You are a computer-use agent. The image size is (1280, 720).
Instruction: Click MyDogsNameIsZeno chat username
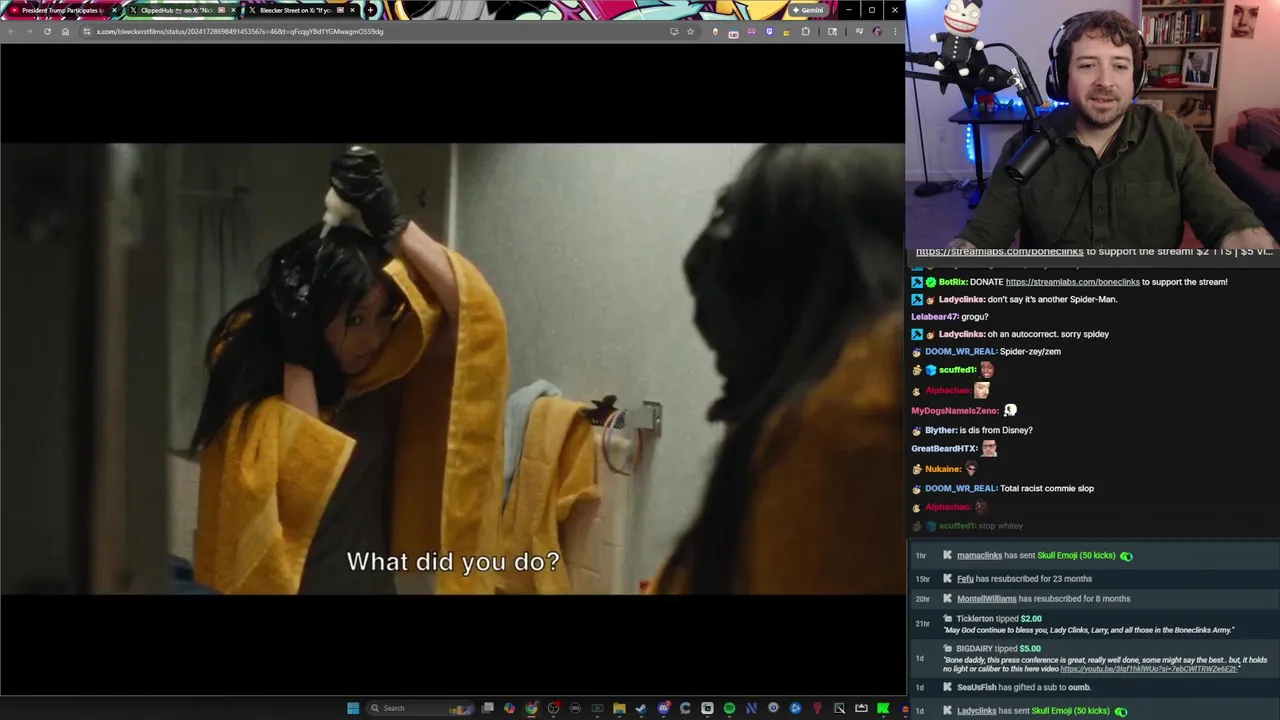pyautogui.click(x=955, y=411)
